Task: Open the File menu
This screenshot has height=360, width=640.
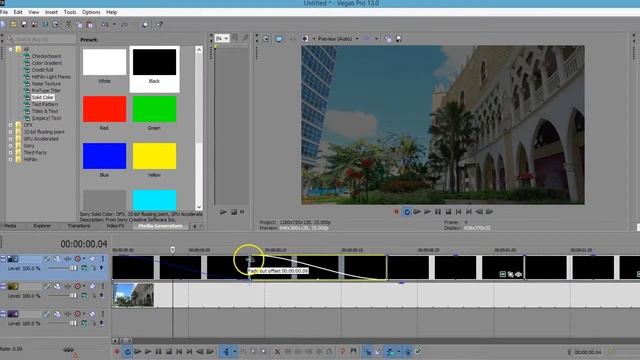Action: pyautogui.click(x=4, y=12)
